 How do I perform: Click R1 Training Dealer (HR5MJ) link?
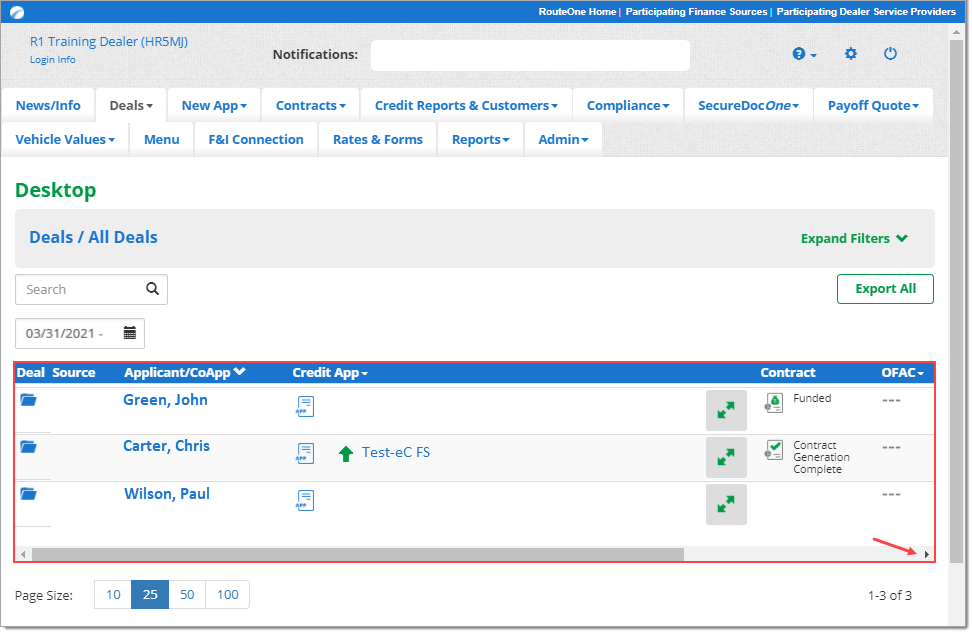click(x=109, y=42)
